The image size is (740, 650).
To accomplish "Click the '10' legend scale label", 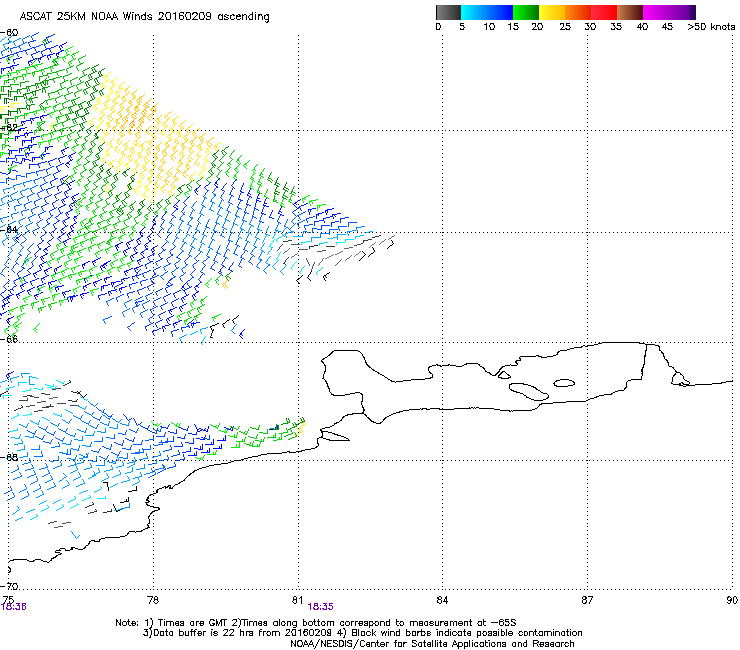I will pyautogui.click(x=489, y=27).
